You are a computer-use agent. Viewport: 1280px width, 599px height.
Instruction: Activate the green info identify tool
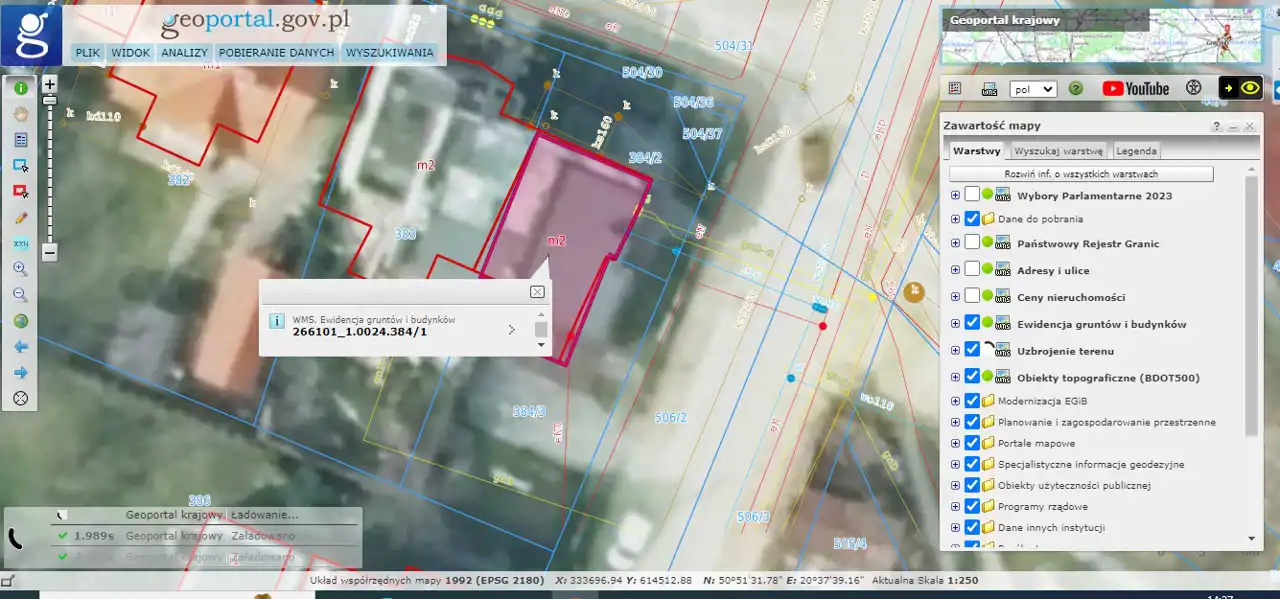[20, 88]
